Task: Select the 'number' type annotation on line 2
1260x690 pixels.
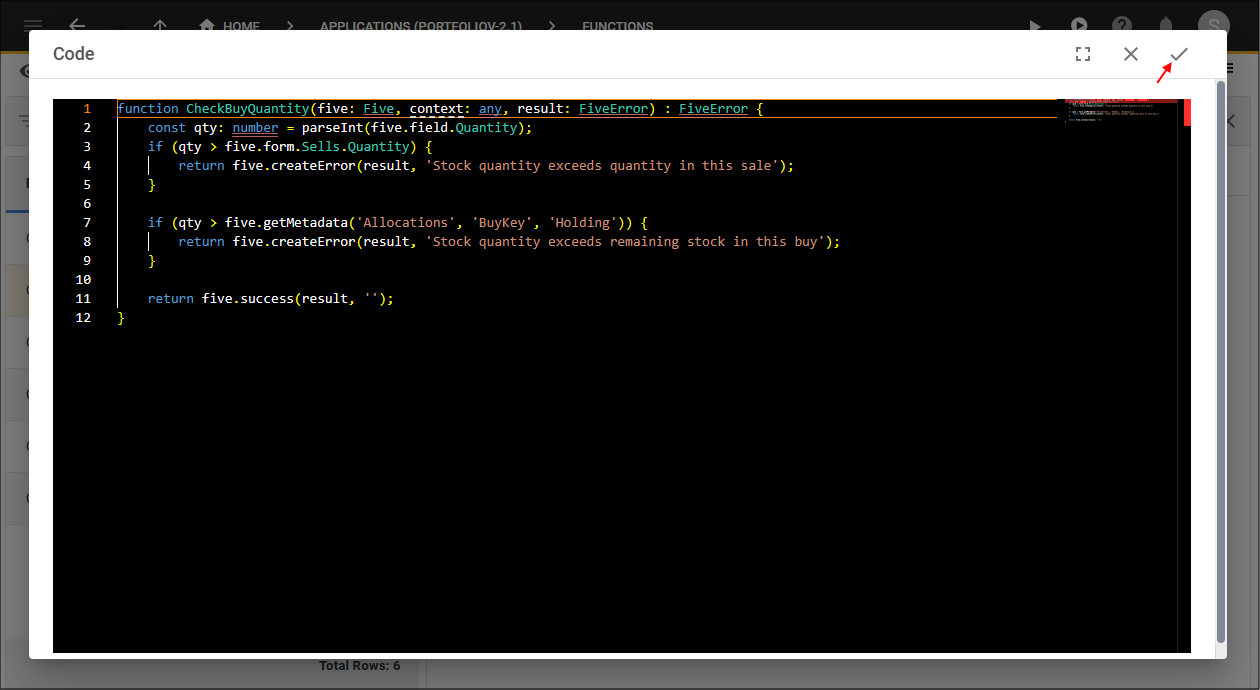Action: point(255,127)
